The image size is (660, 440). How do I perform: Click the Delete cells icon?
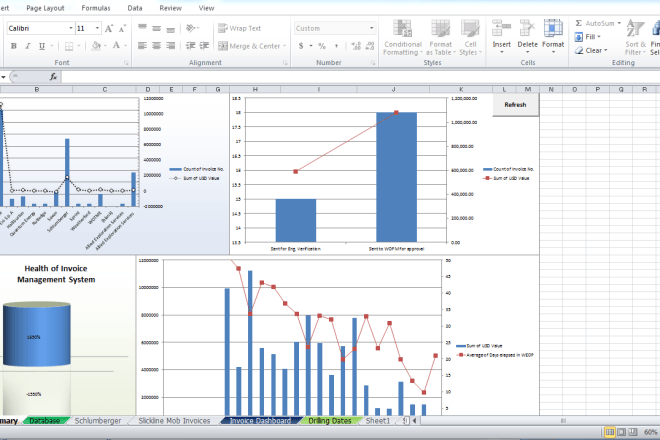pyautogui.click(x=527, y=29)
